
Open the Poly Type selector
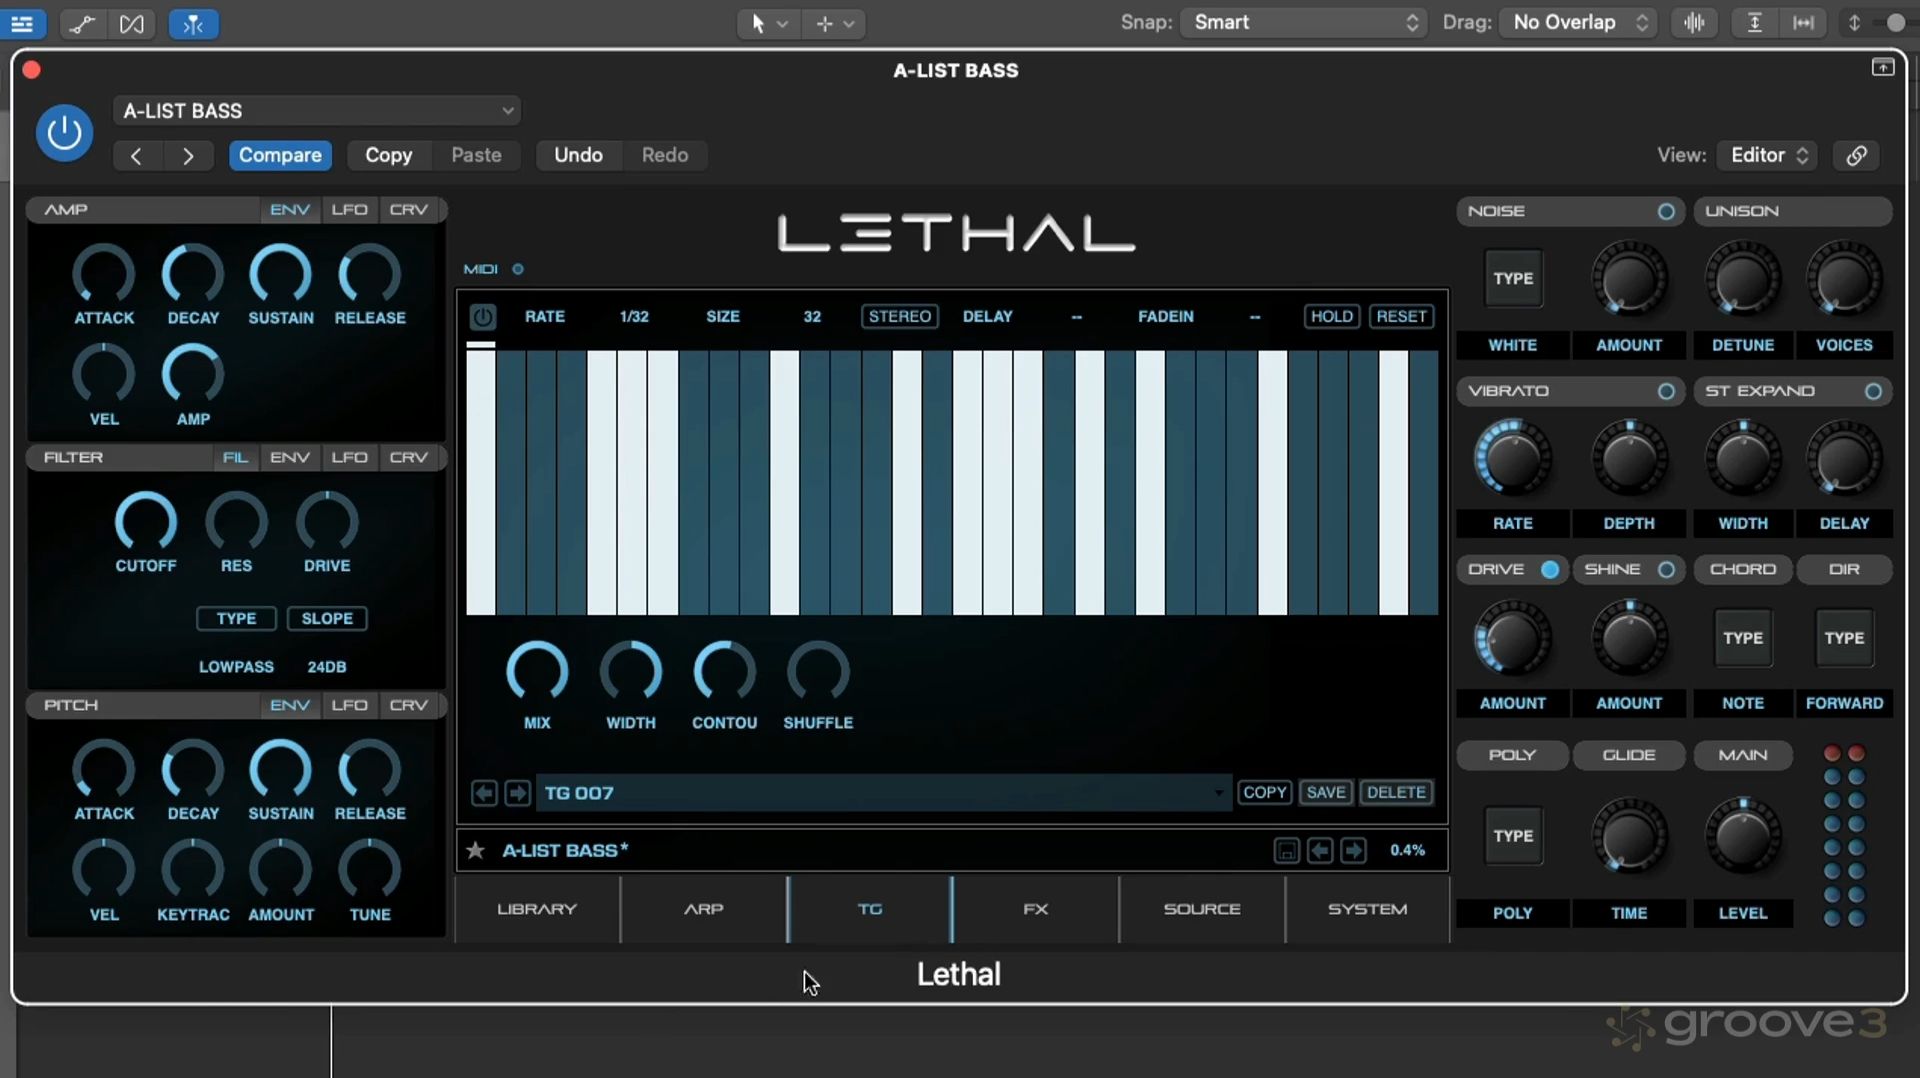(1513, 836)
